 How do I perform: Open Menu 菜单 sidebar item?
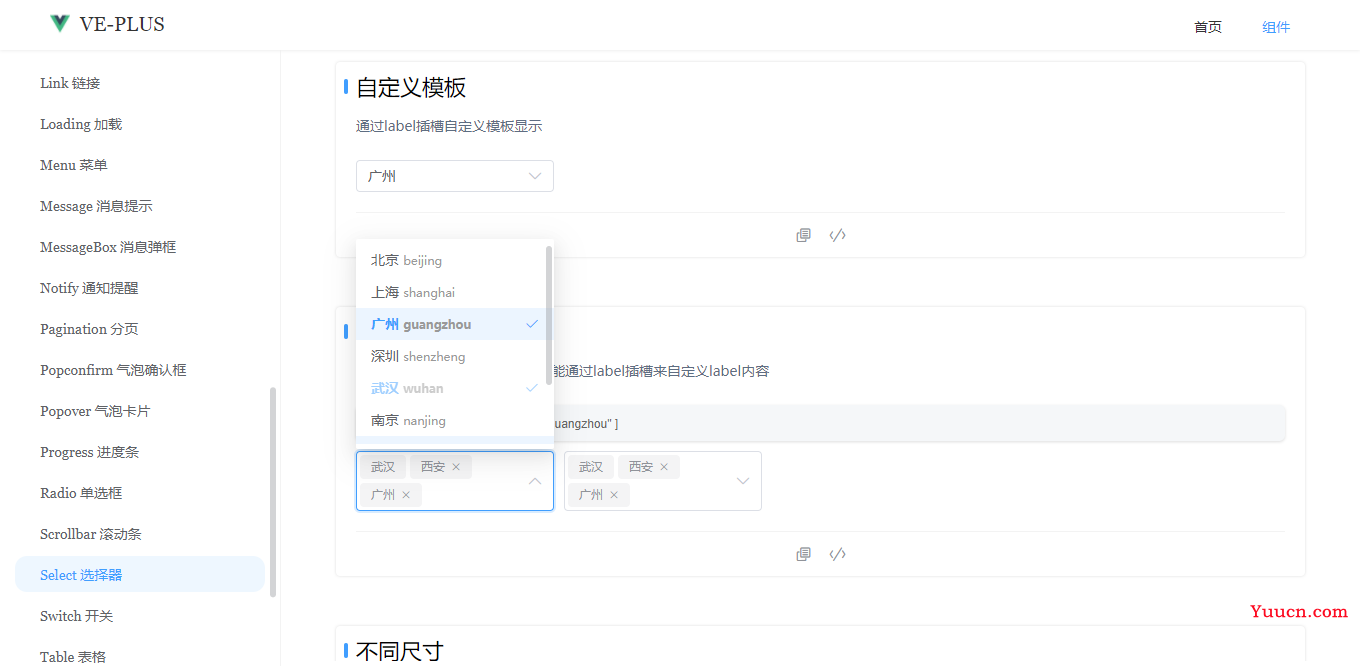[x=140, y=165]
